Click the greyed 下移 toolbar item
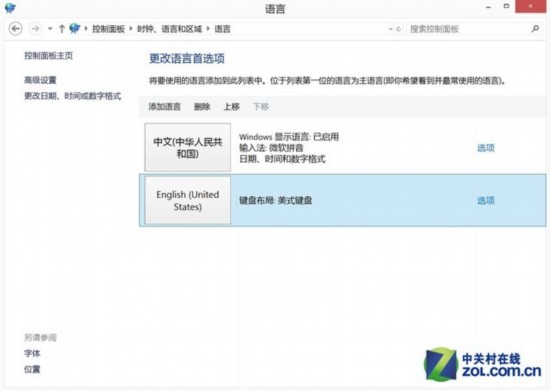The width and height of the screenshot is (550, 391). 261,106
